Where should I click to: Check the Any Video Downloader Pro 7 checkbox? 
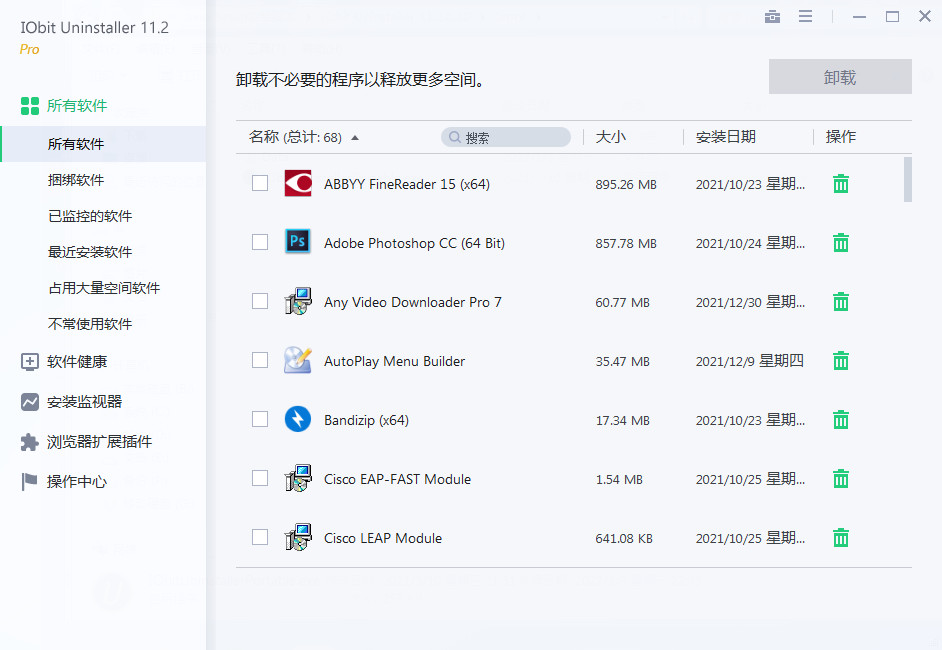click(x=260, y=301)
